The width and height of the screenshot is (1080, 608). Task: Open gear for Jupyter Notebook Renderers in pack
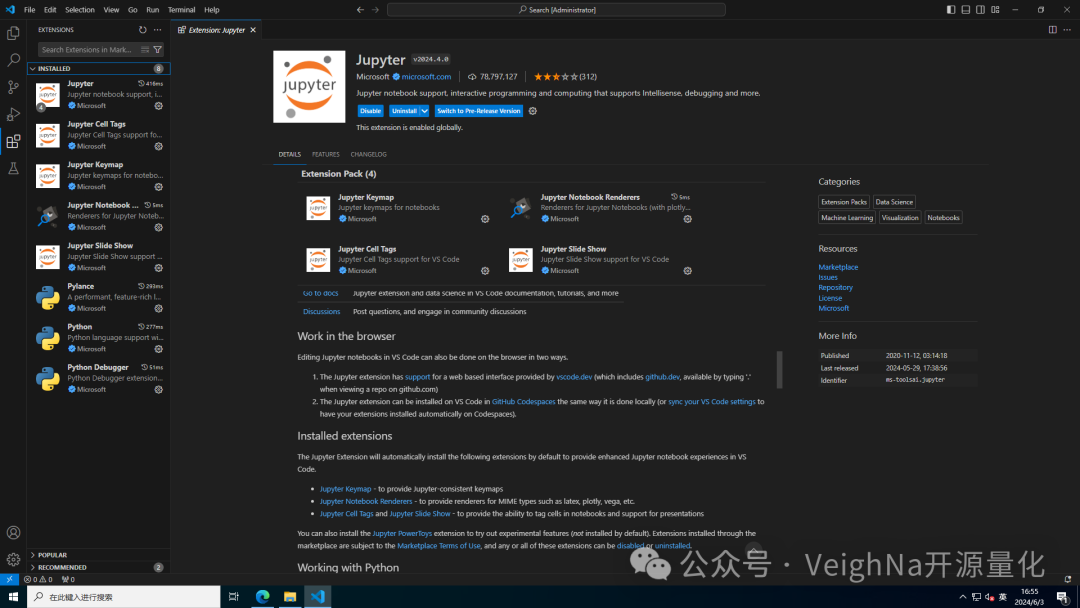coord(687,219)
